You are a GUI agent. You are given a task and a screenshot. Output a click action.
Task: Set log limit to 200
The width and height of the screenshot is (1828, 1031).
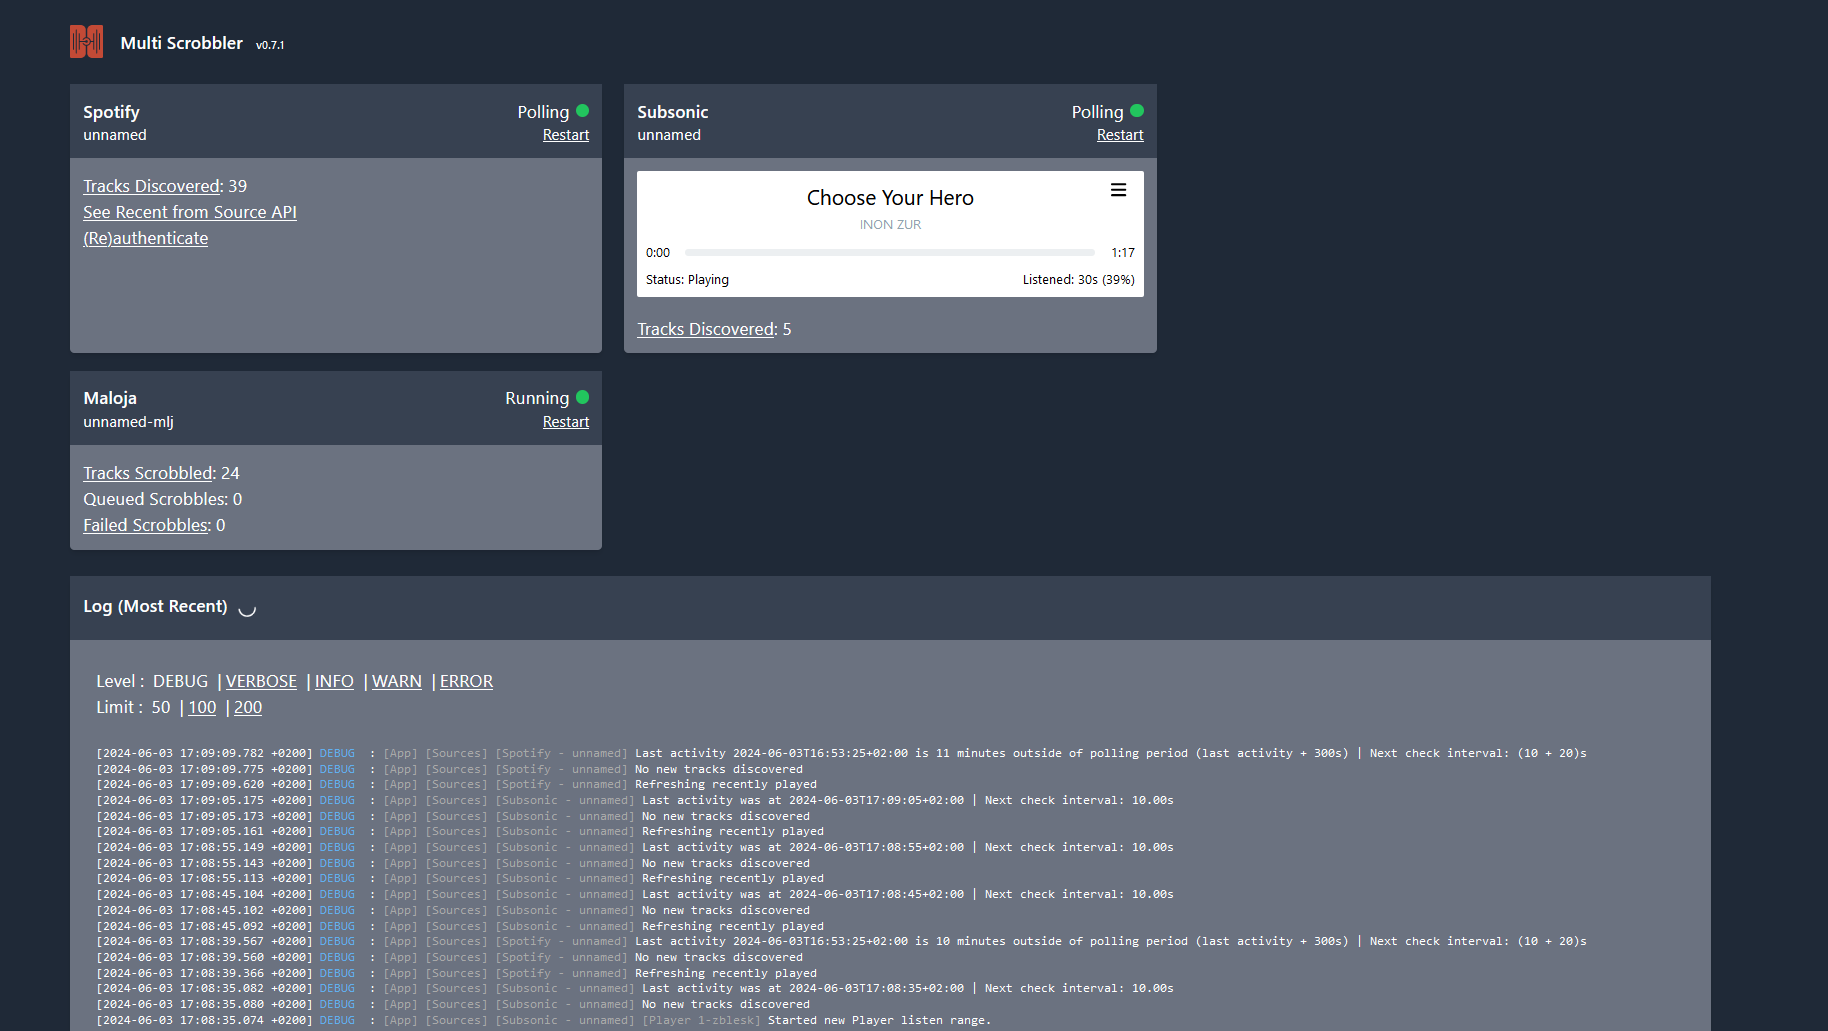click(247, 707)
